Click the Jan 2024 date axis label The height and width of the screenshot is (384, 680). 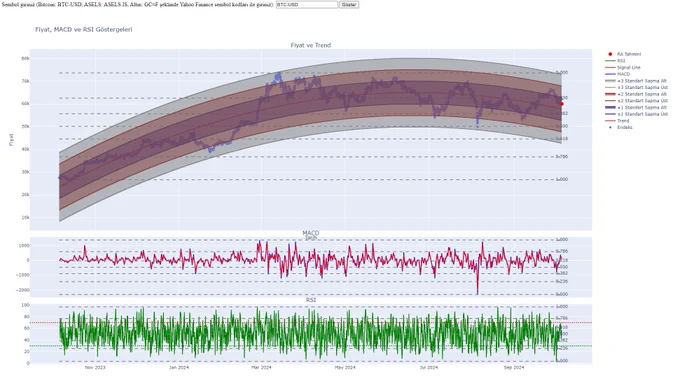179,368
